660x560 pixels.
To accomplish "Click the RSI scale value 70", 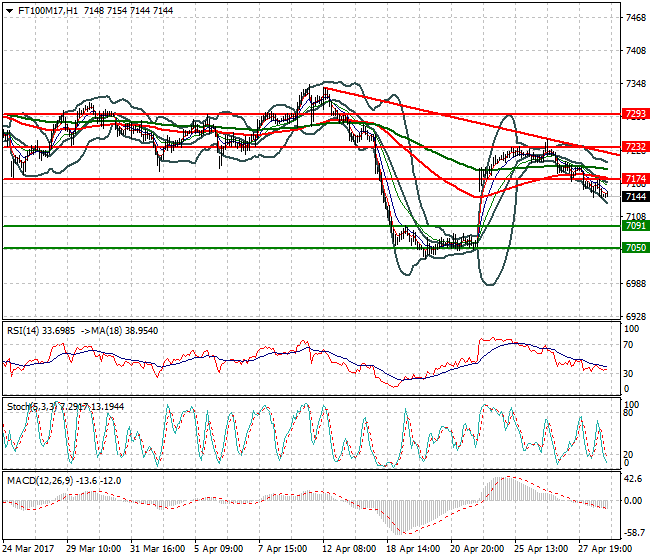I will pos(628,345).
